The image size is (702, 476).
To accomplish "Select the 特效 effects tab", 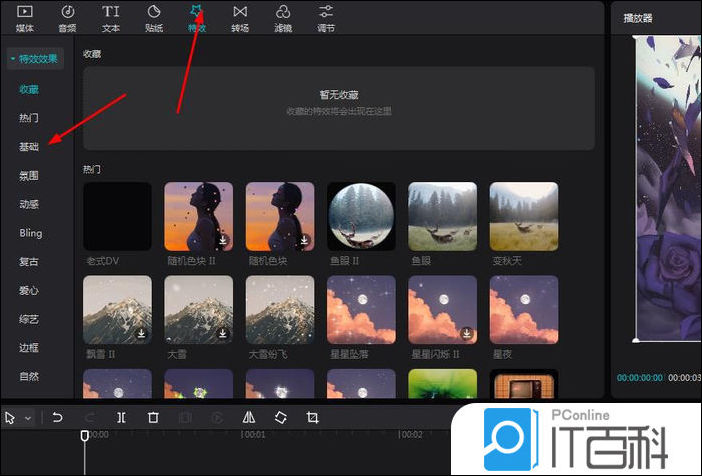I will coord(197,18).
